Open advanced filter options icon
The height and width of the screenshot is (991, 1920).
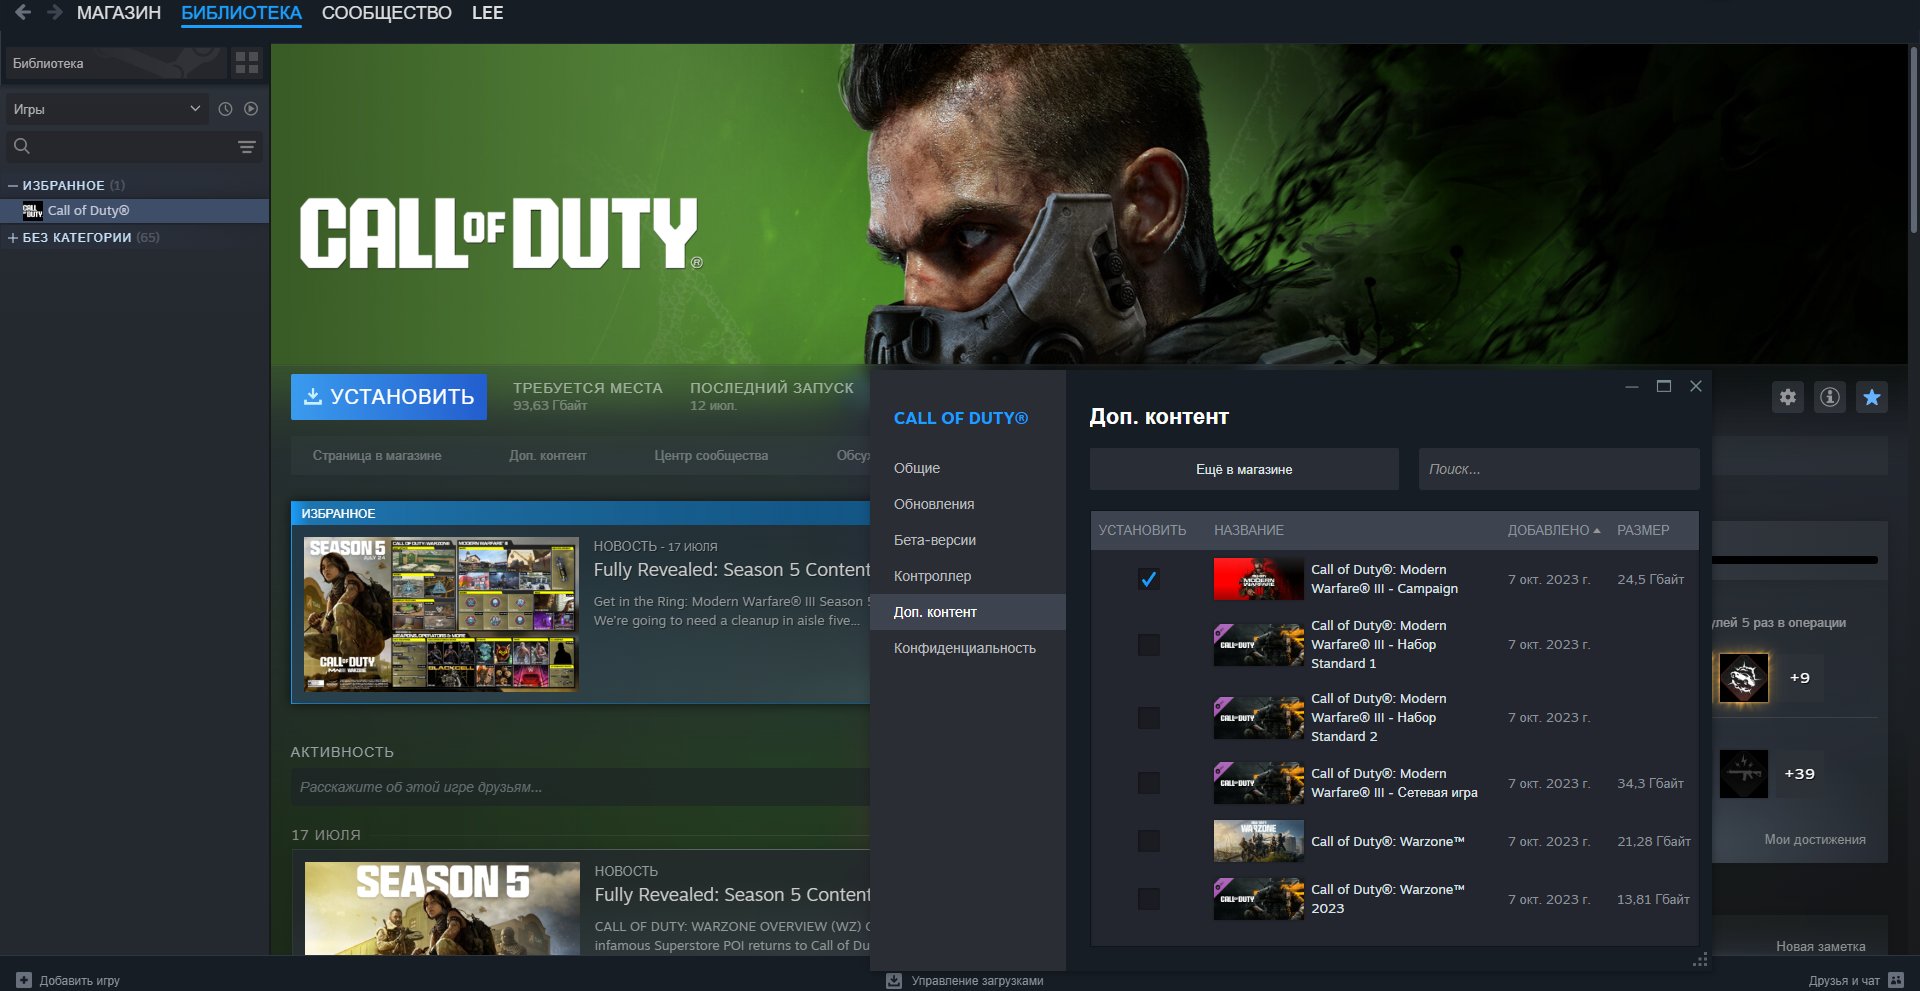tap(246, 147)
